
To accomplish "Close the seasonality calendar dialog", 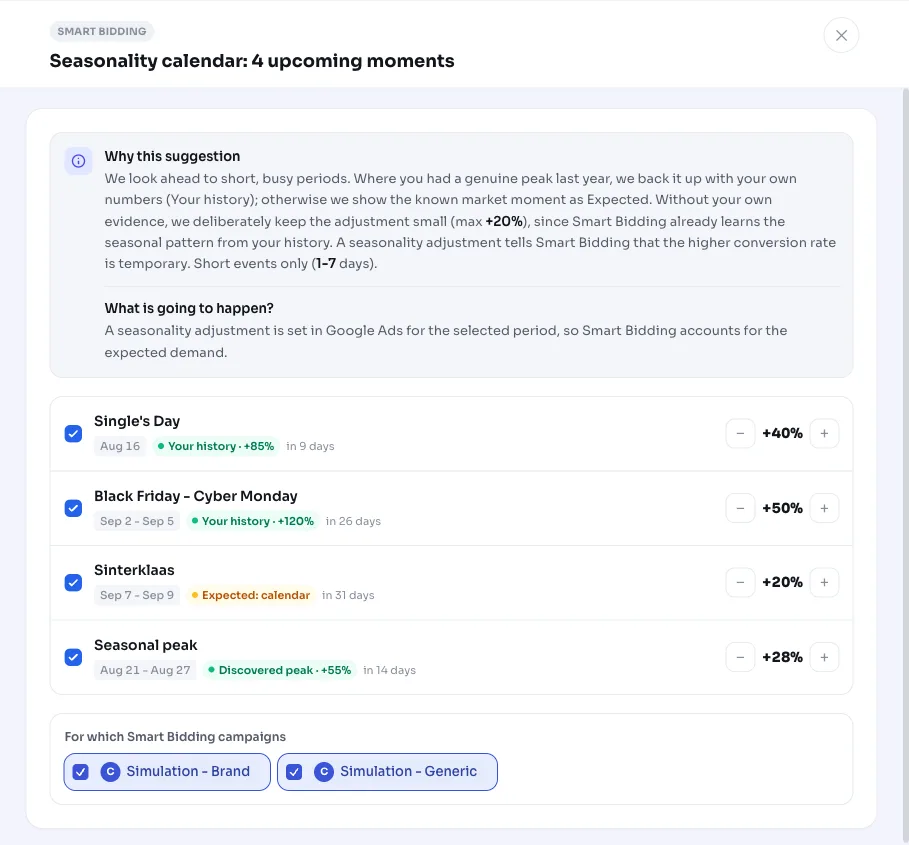I will click(841, 35).
